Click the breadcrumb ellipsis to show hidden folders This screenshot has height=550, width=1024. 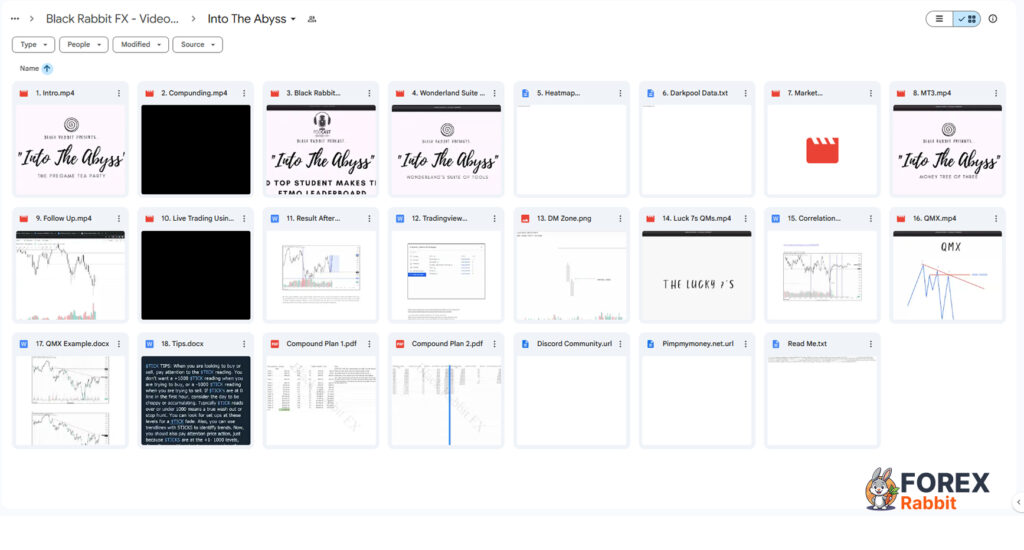pyautogui.click(x=14, y=19)
